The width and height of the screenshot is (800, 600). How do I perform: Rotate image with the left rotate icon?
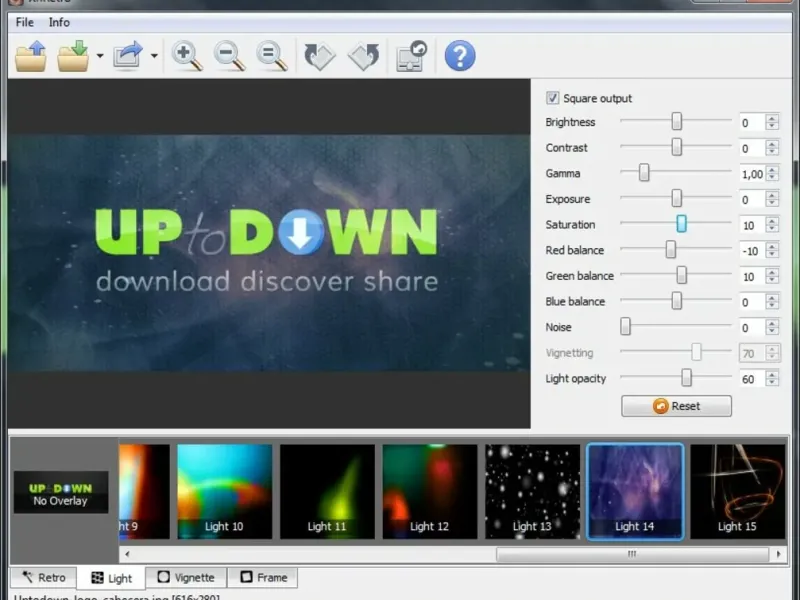[x=320, y=55]
